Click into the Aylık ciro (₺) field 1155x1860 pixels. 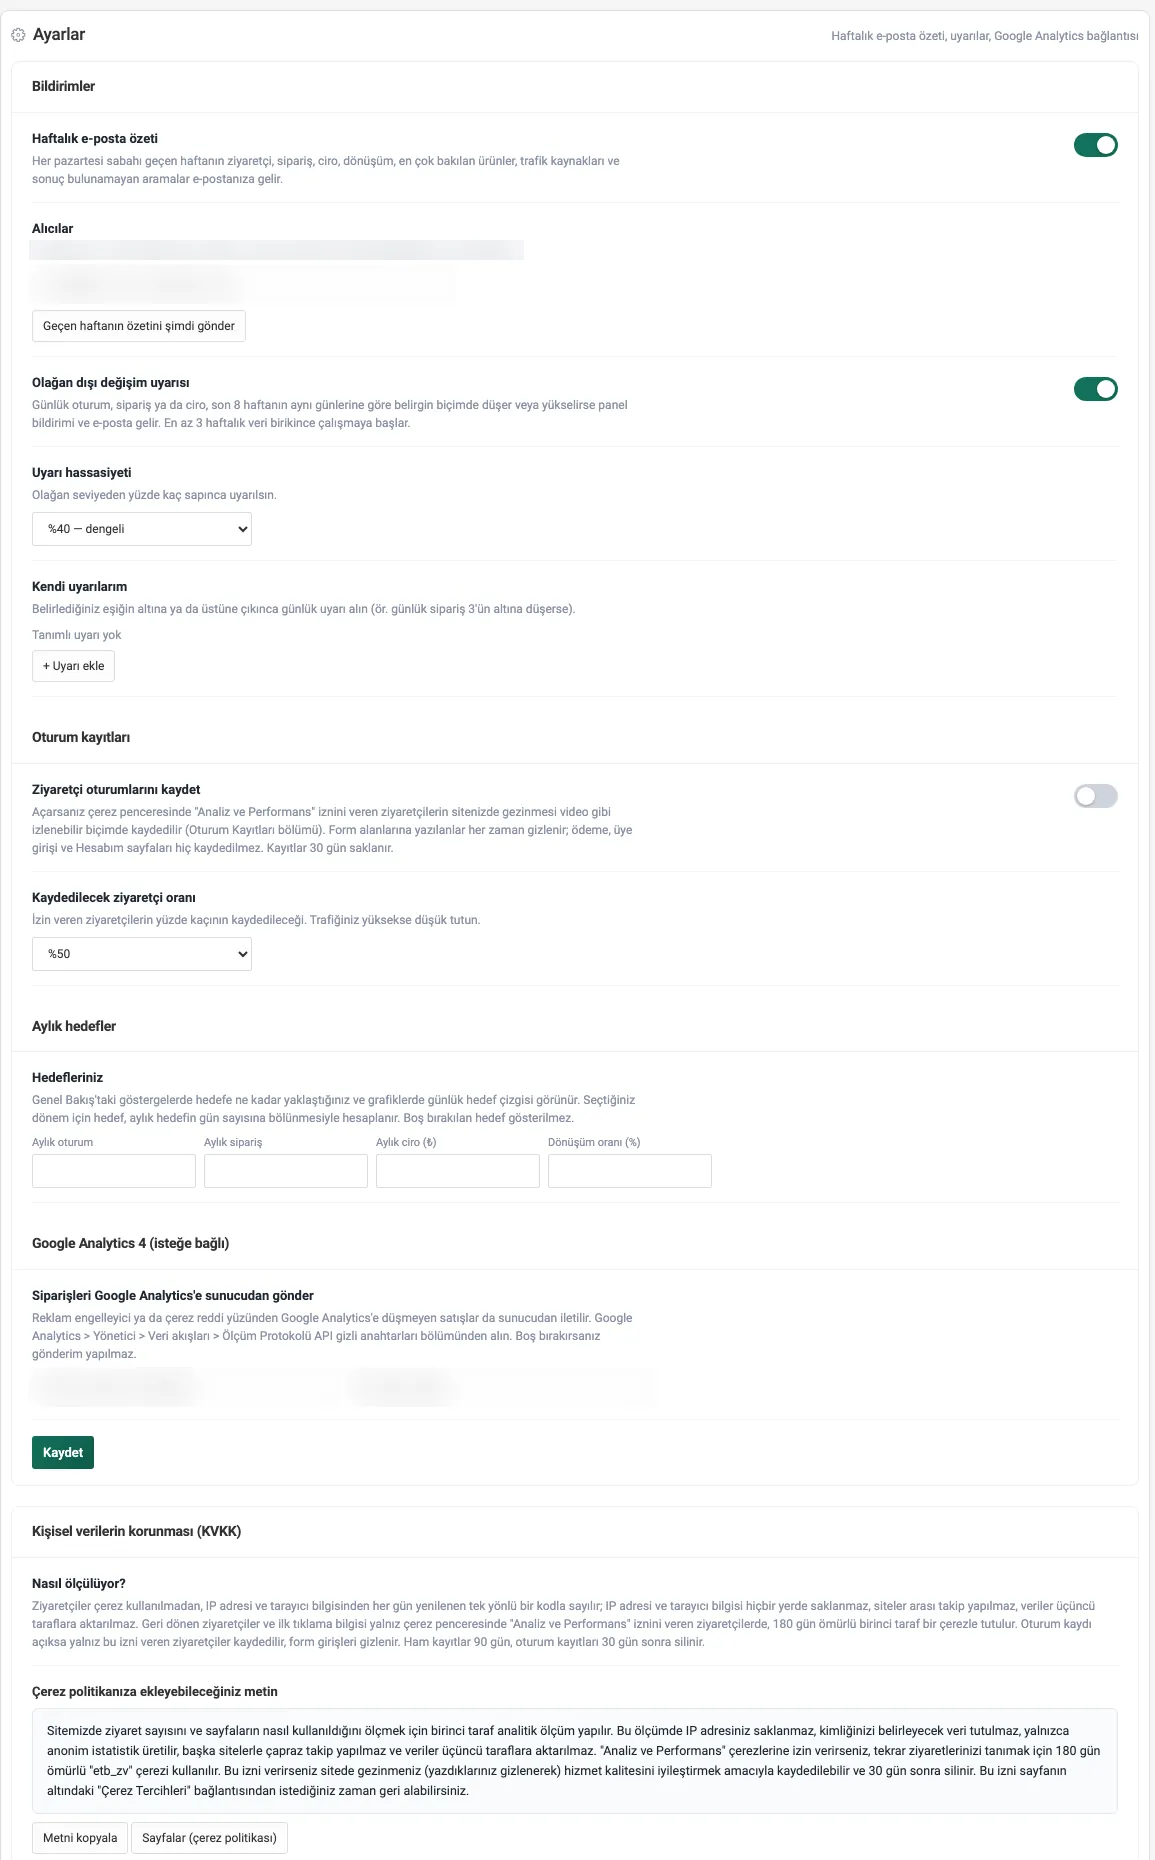pyautogui.click(x=458, y=1171)
